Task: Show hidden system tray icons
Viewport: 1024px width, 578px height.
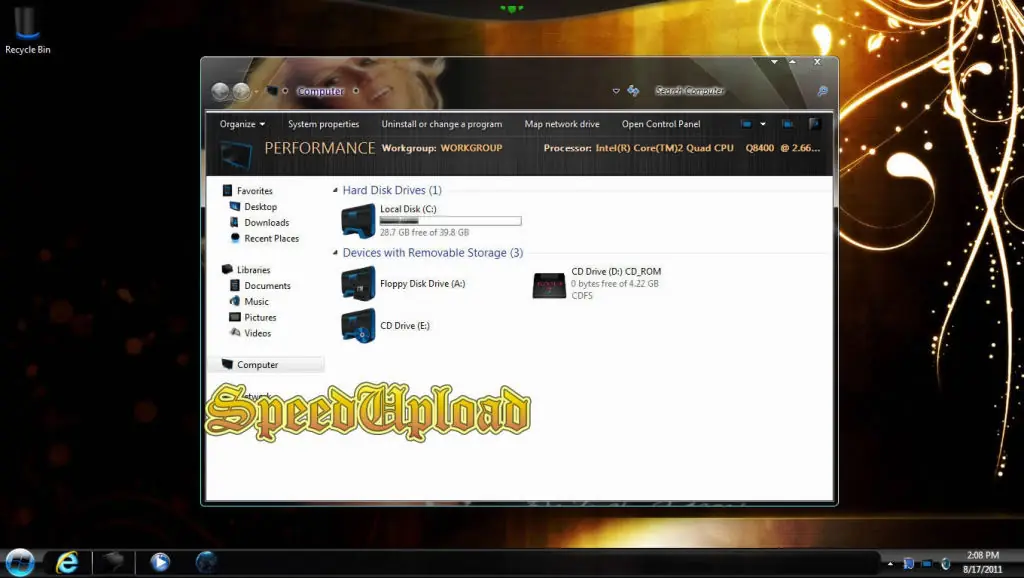Action: coord(891,564)
